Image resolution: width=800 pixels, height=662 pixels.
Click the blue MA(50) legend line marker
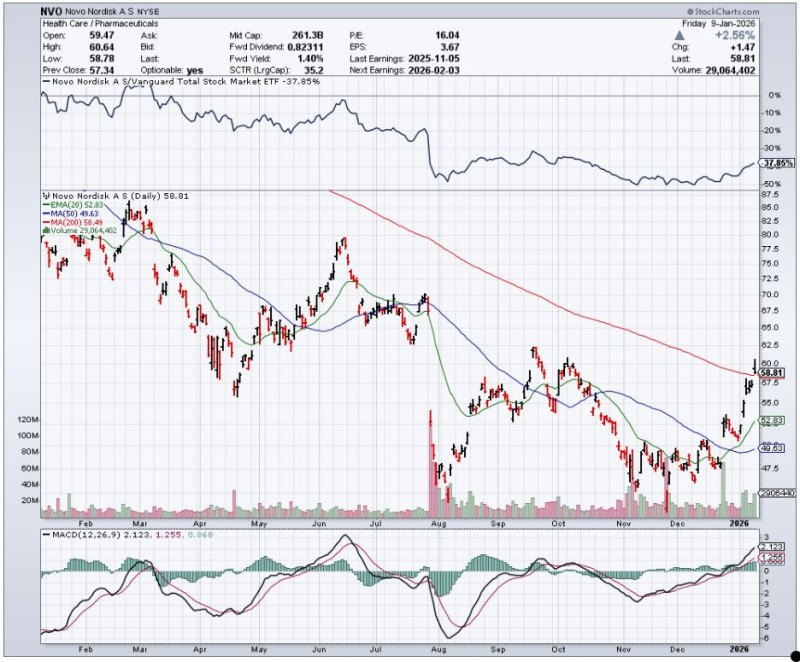(44, 213)
